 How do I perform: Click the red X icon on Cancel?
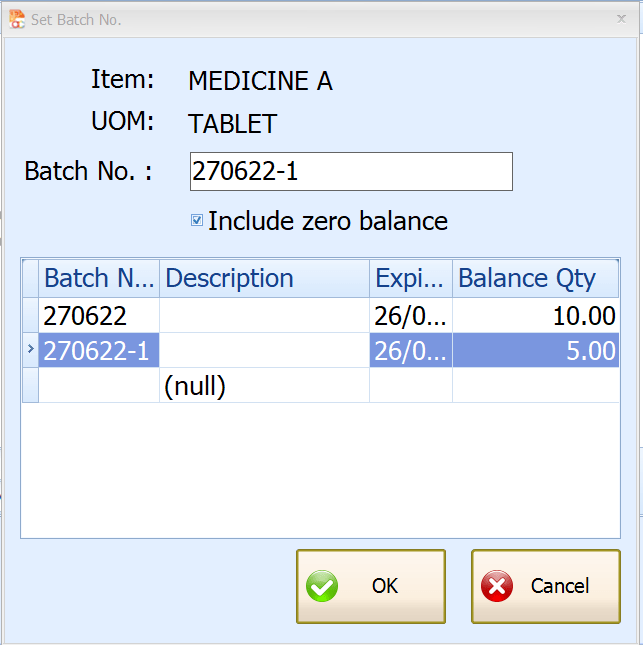coord(497,586)
